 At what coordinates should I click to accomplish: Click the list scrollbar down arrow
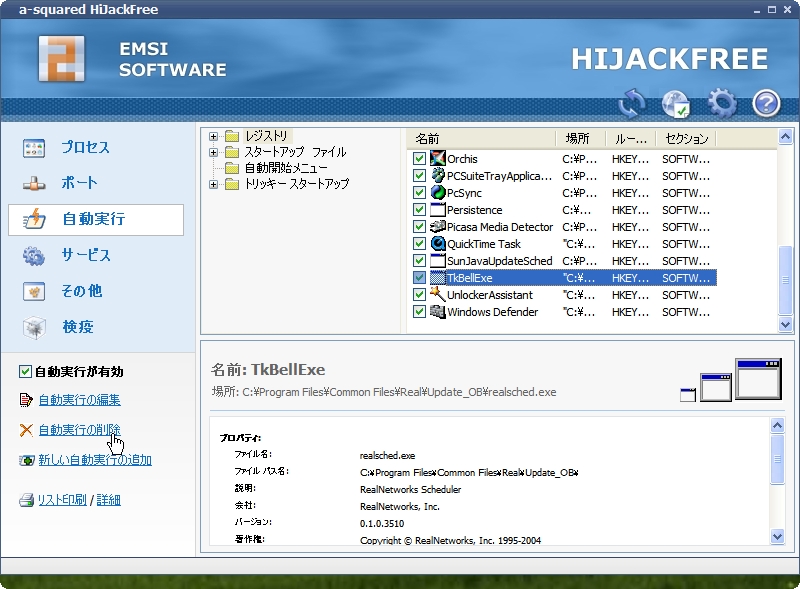click(x=785, y=325)
